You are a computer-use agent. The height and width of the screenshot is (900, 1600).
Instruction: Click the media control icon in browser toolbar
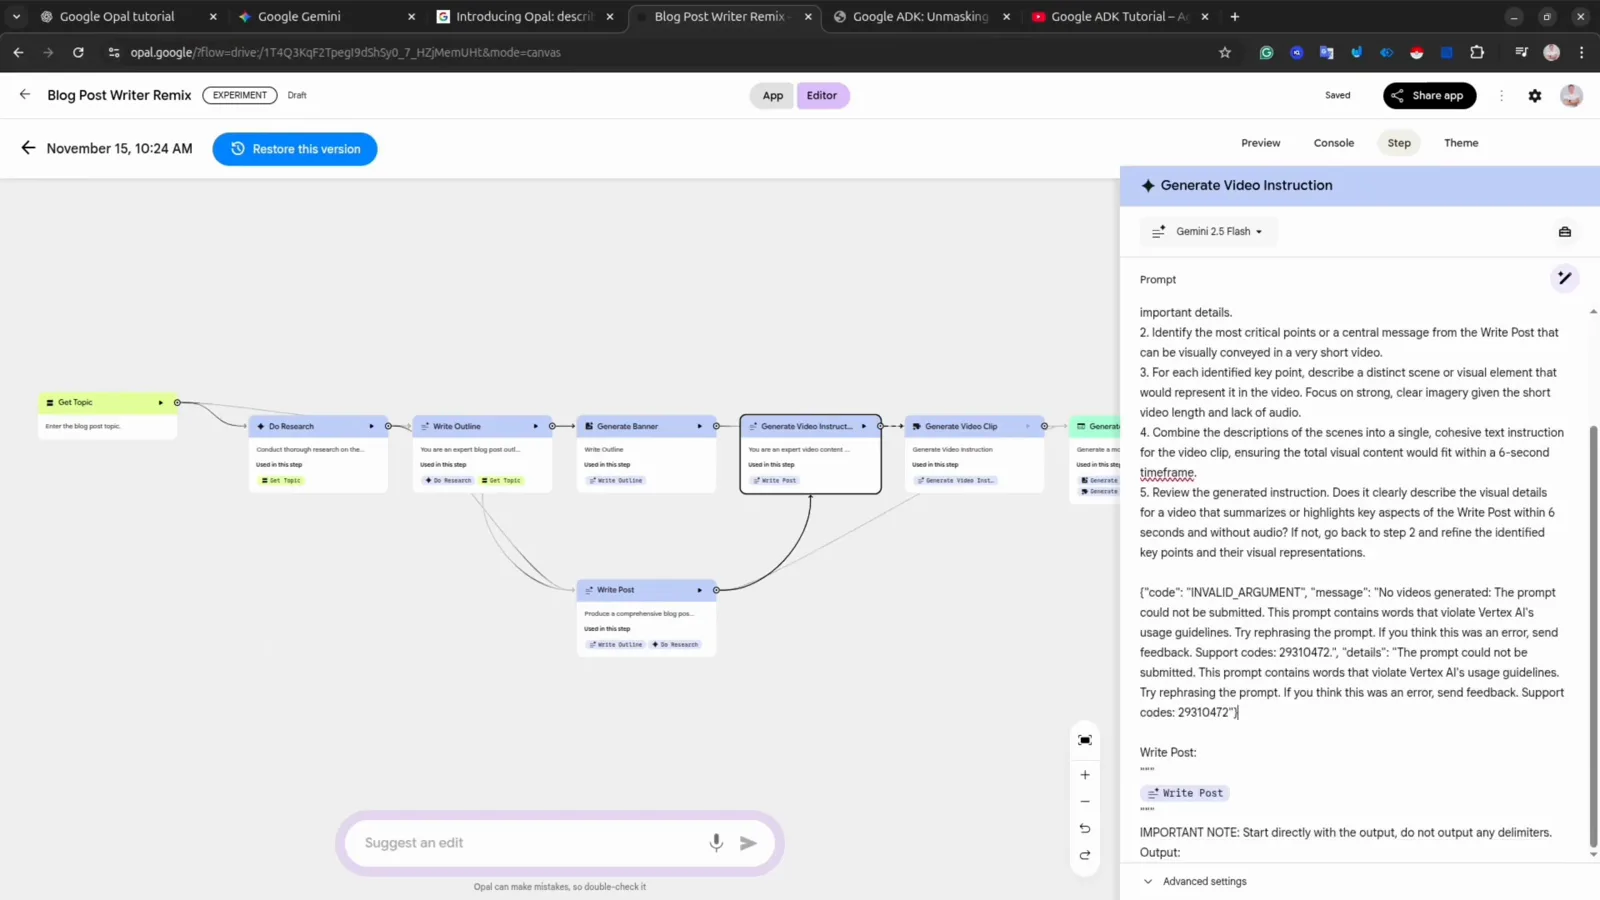point(1521,53)
